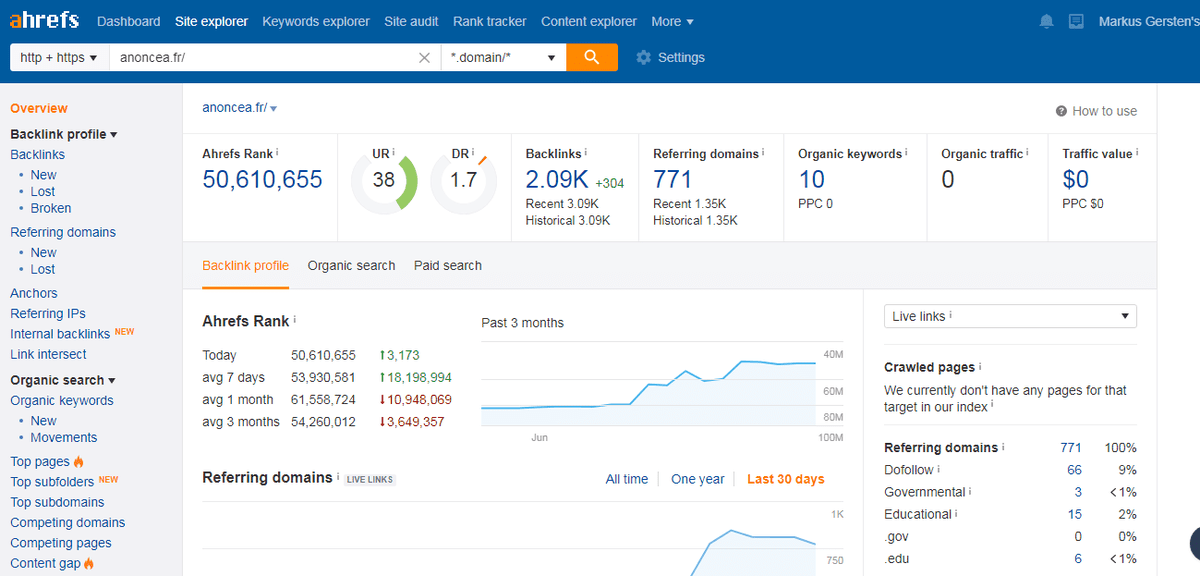The width and height of the screenshot is (1200, 576).
Task: Expand the anoncea.fr/ target dropdown arrow
Action: (x=273, y=109)
